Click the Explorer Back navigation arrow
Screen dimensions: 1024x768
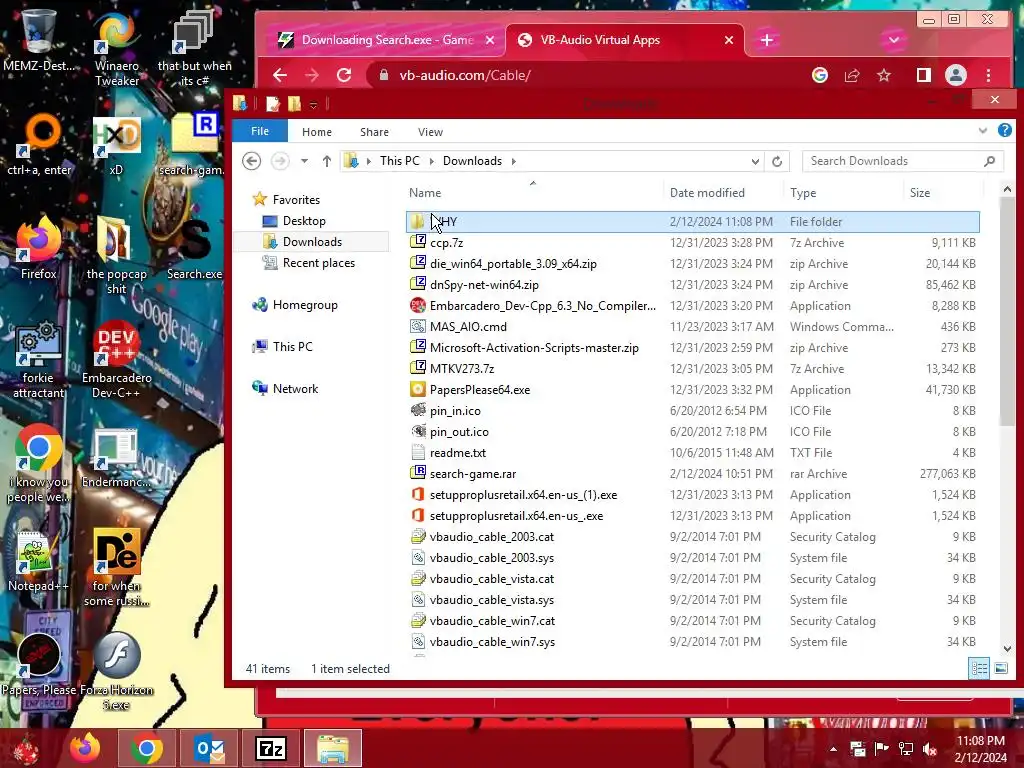click(251, 161)
